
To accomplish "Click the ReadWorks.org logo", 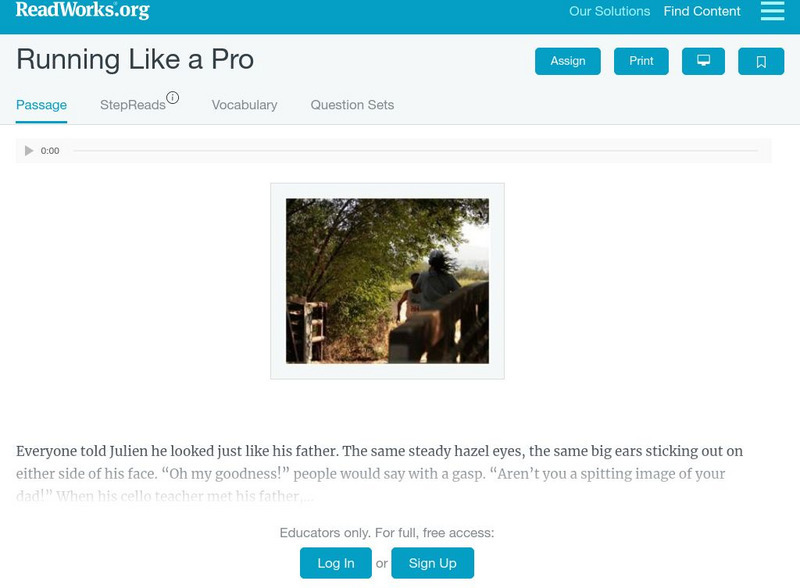I will 82,11.
